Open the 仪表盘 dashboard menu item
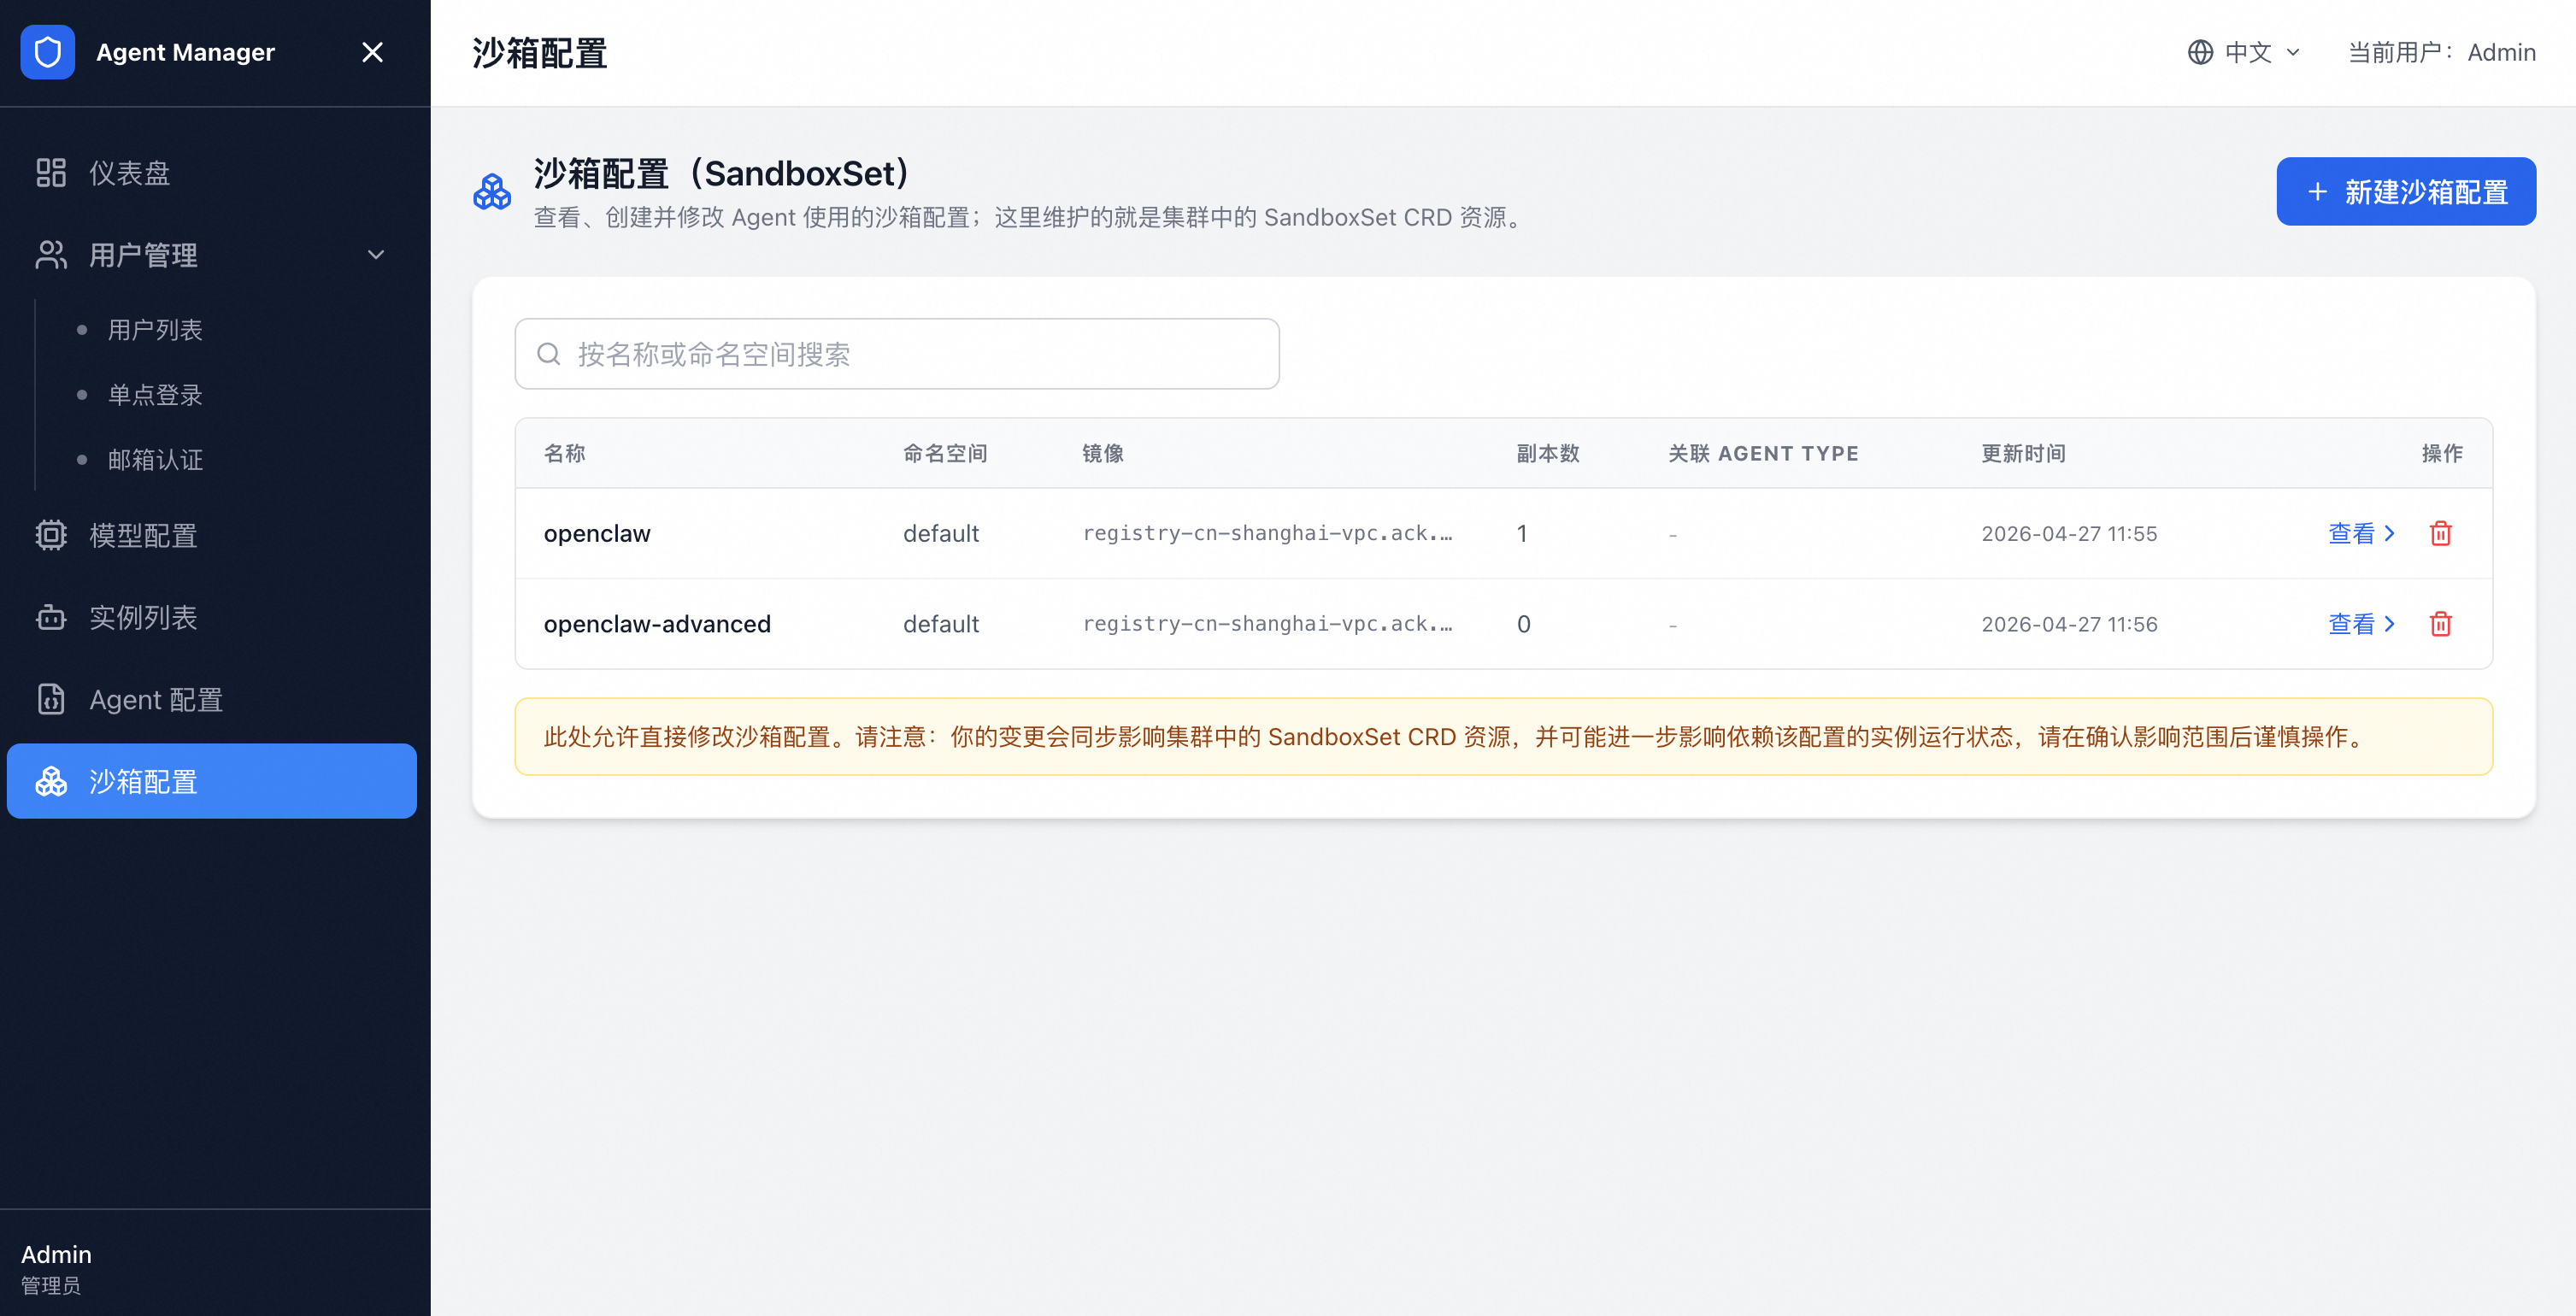 click(212, 173)
